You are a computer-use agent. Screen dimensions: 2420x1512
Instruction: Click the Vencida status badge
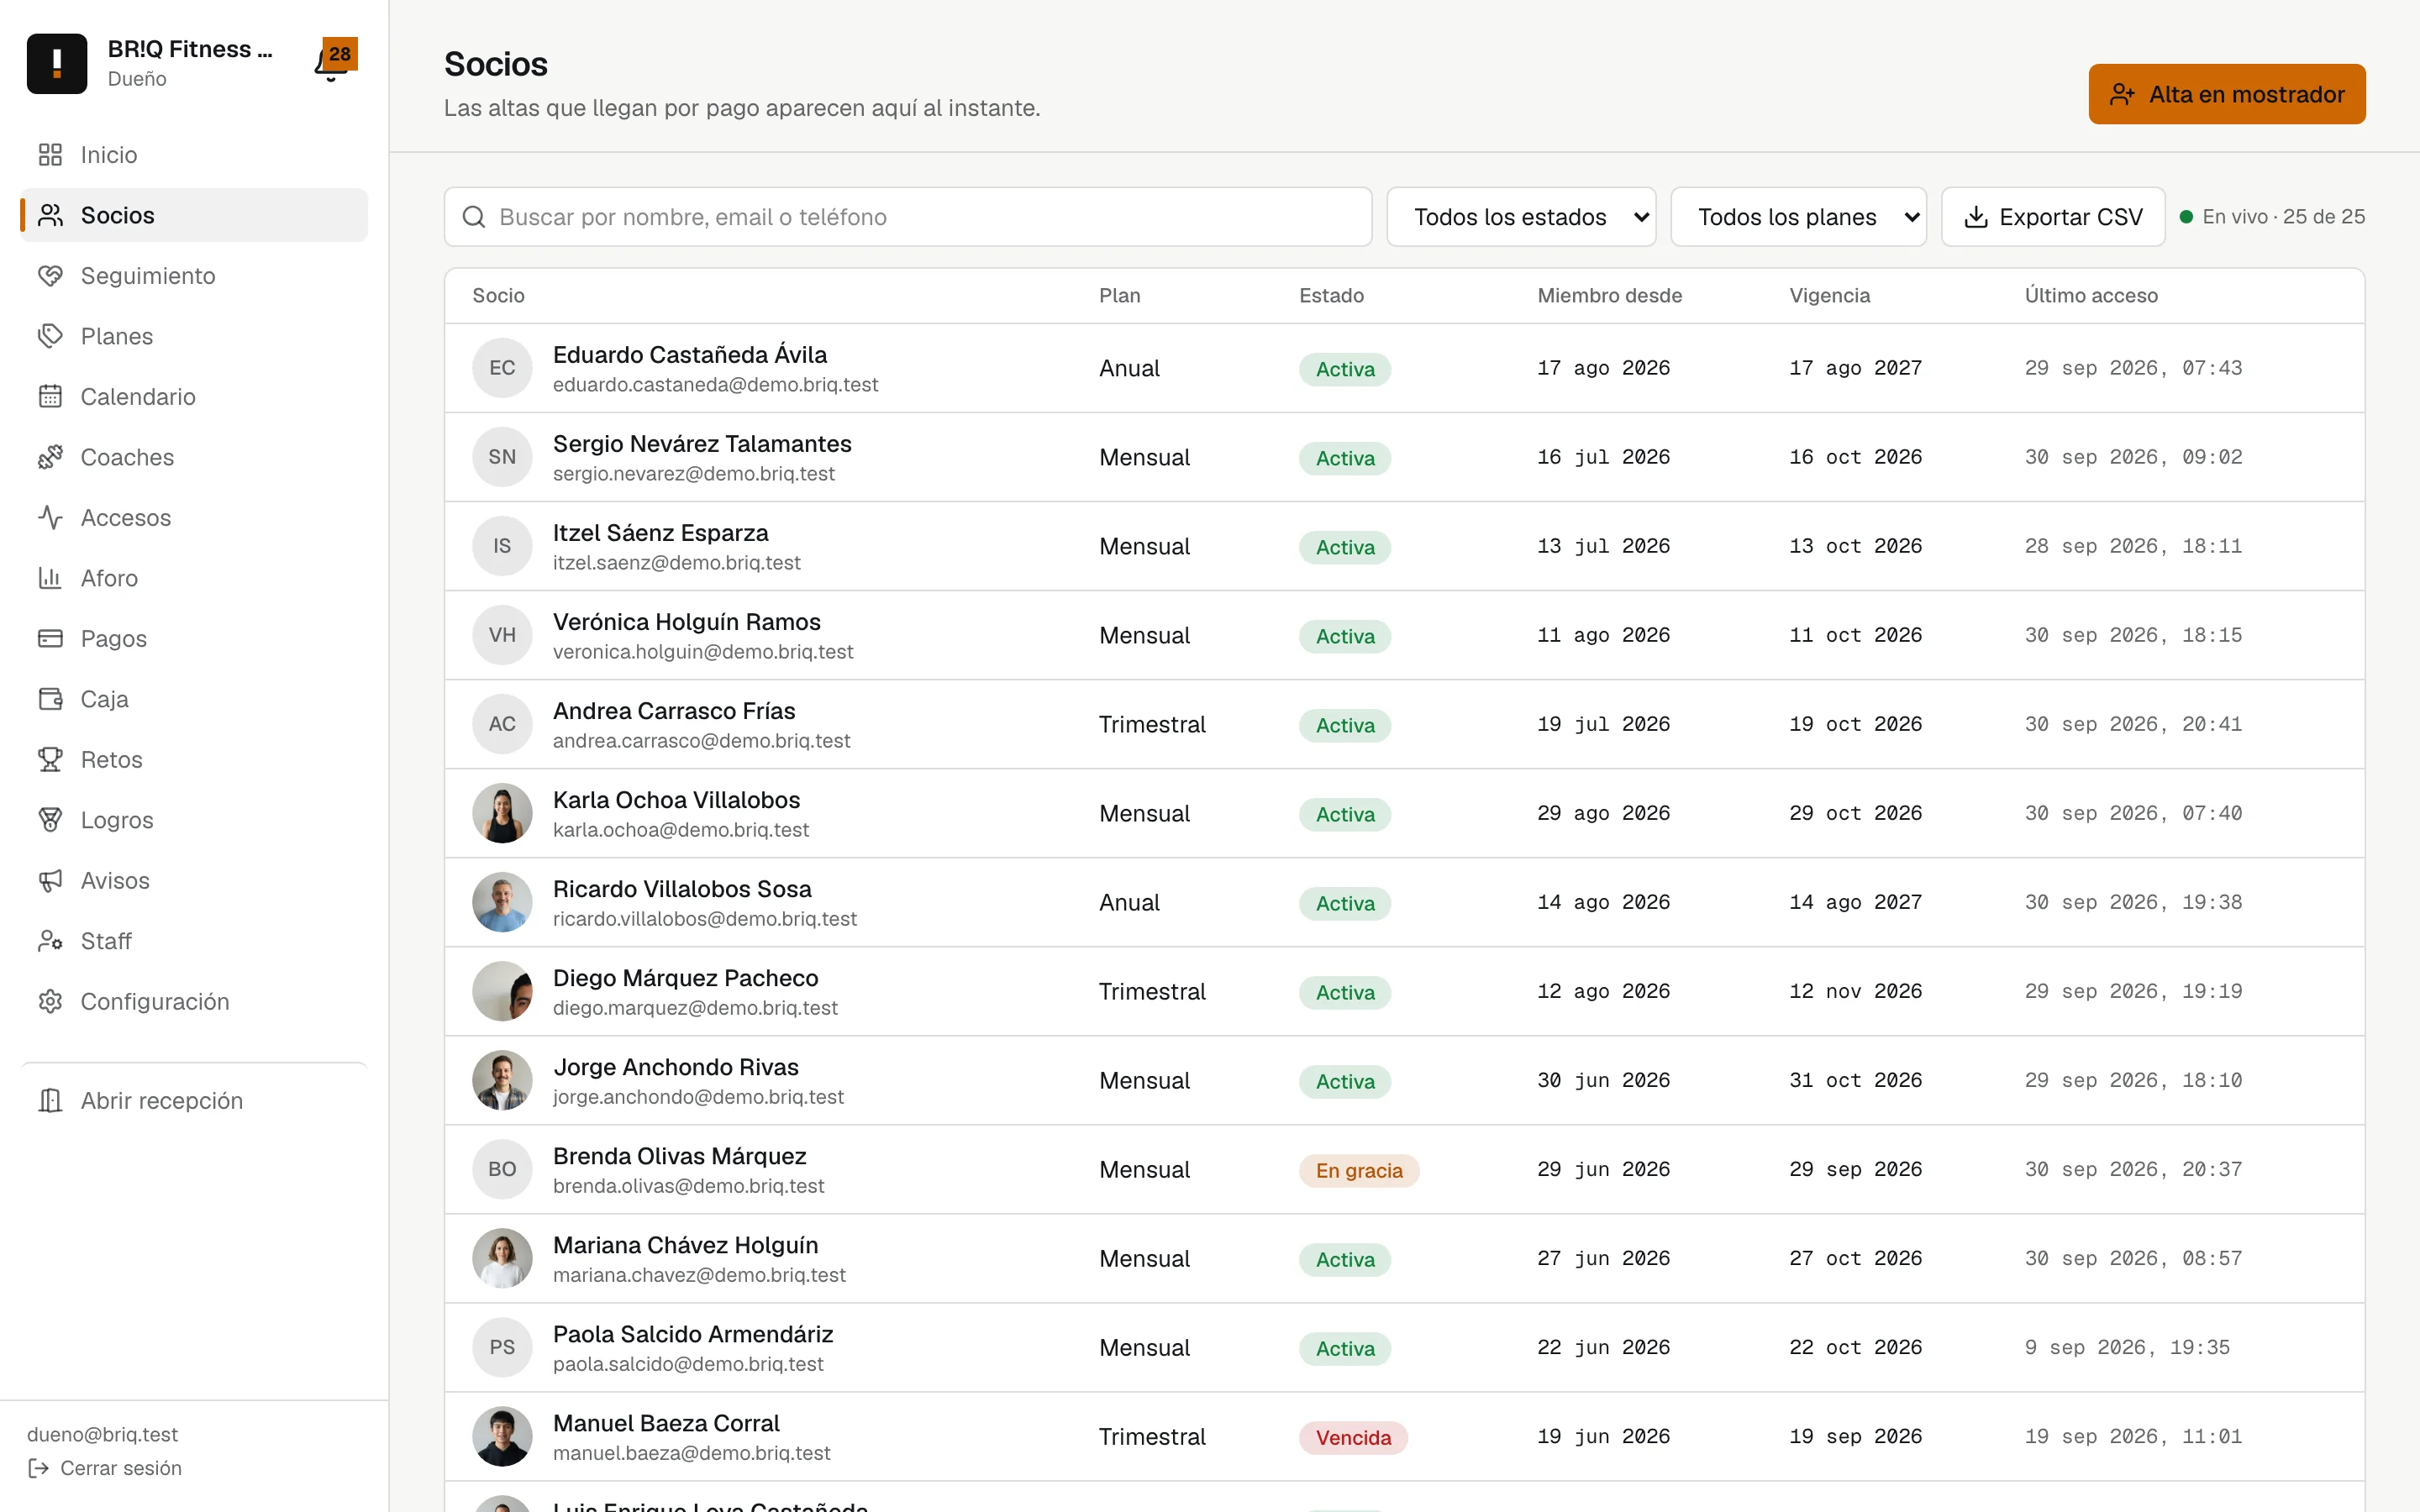tap(1353, 1437)
